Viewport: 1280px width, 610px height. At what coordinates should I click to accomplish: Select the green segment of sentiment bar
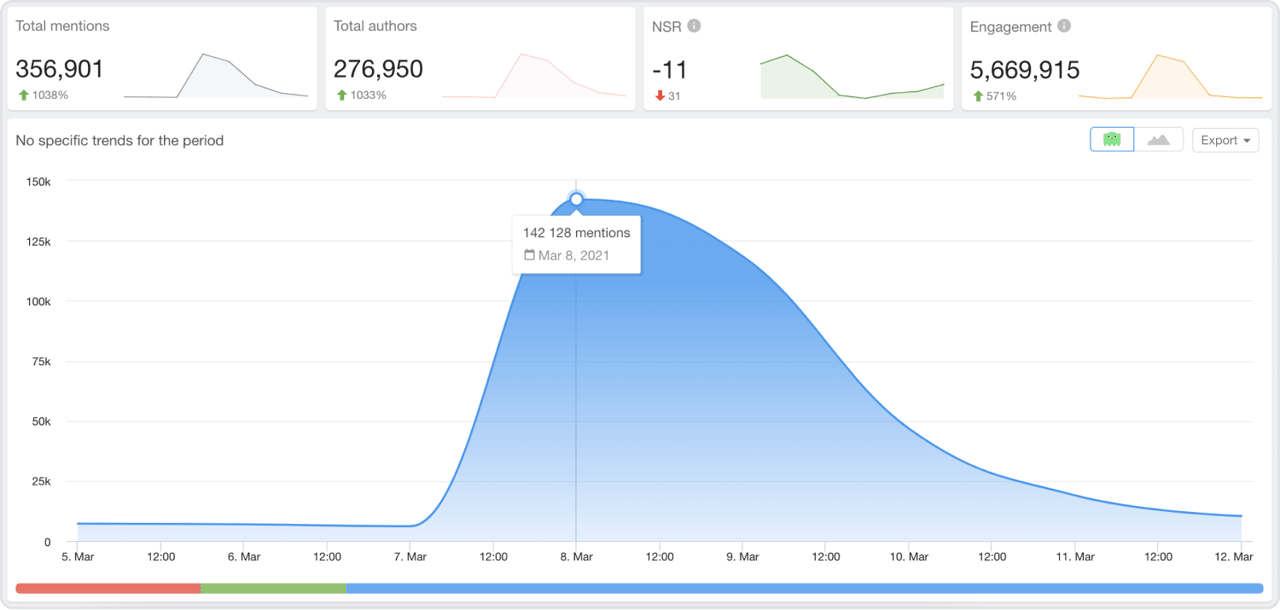pos(273,588)
